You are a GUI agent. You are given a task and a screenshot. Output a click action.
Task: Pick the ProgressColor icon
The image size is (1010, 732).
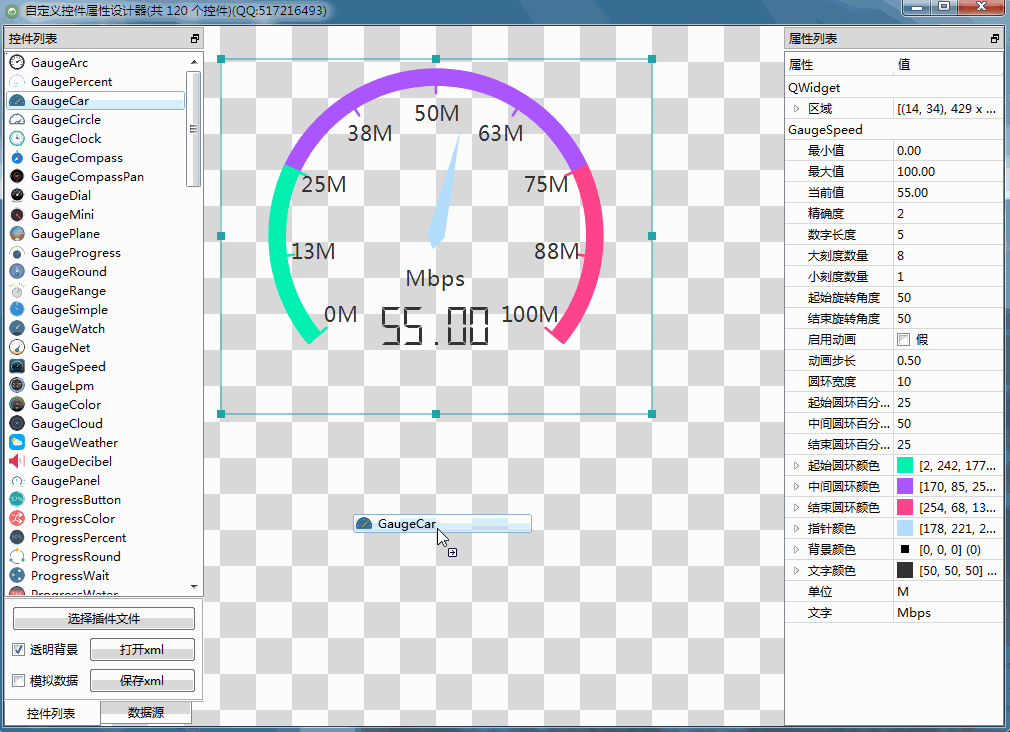coord(17,519)
